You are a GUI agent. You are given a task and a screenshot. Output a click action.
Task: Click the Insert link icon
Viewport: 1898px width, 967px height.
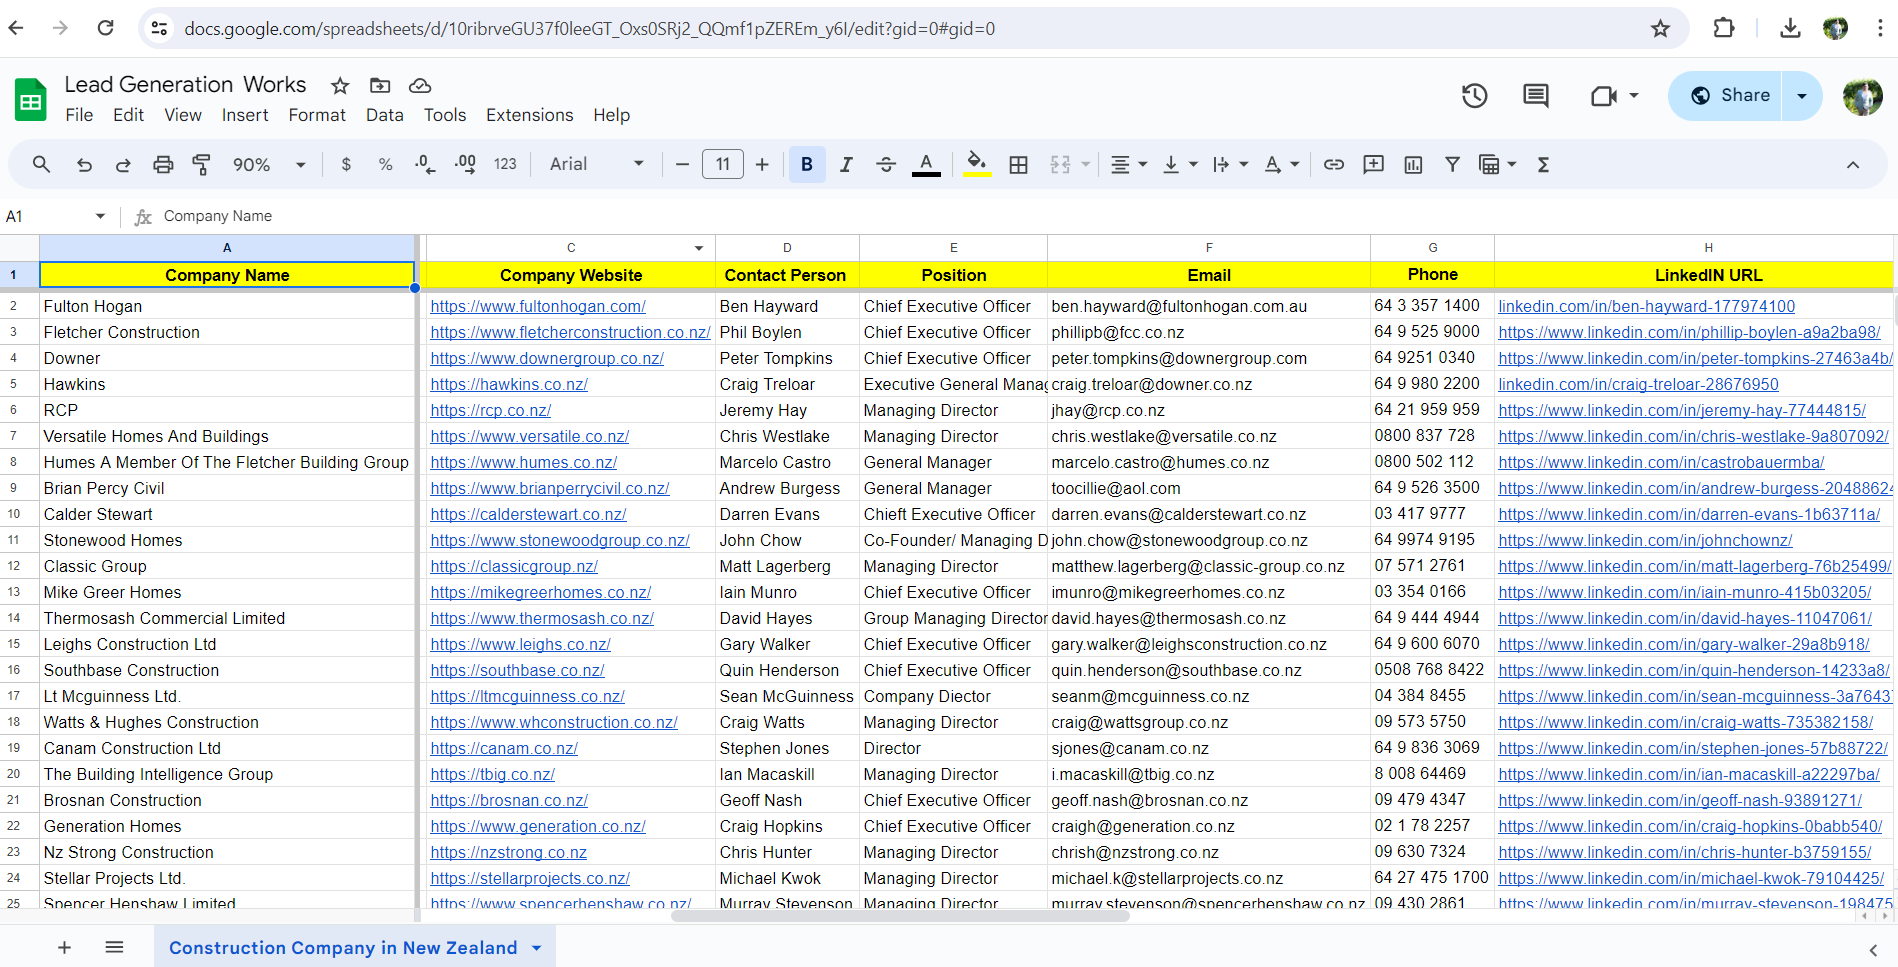(x=1333, y=165)
